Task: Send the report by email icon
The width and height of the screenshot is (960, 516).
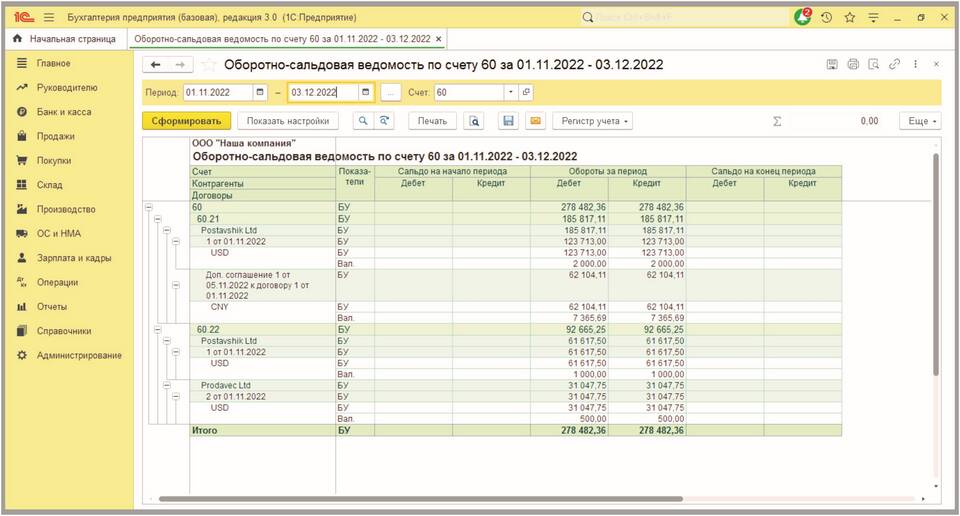Action: click(534, 121)
